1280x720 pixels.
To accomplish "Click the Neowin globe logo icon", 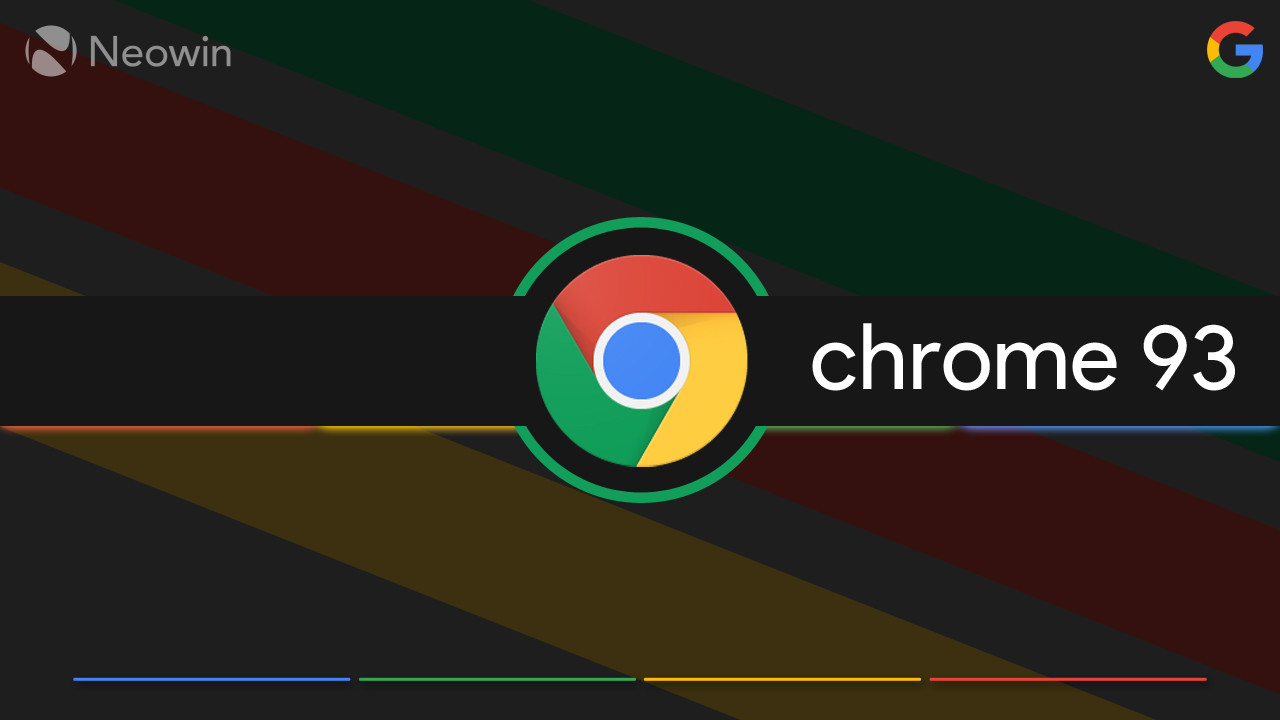I will click(51, 51).
